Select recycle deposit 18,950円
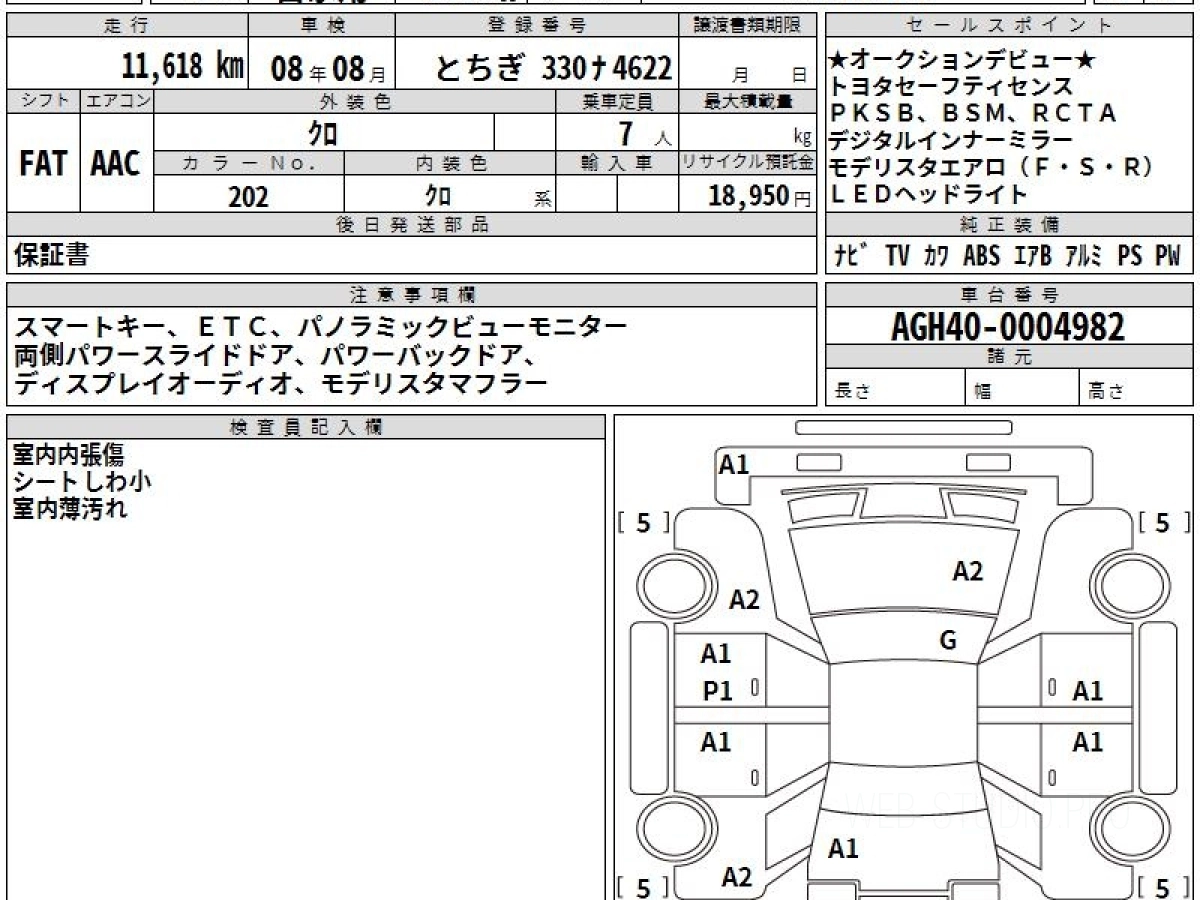1200x900 pixels. click(x=760, y=196)
